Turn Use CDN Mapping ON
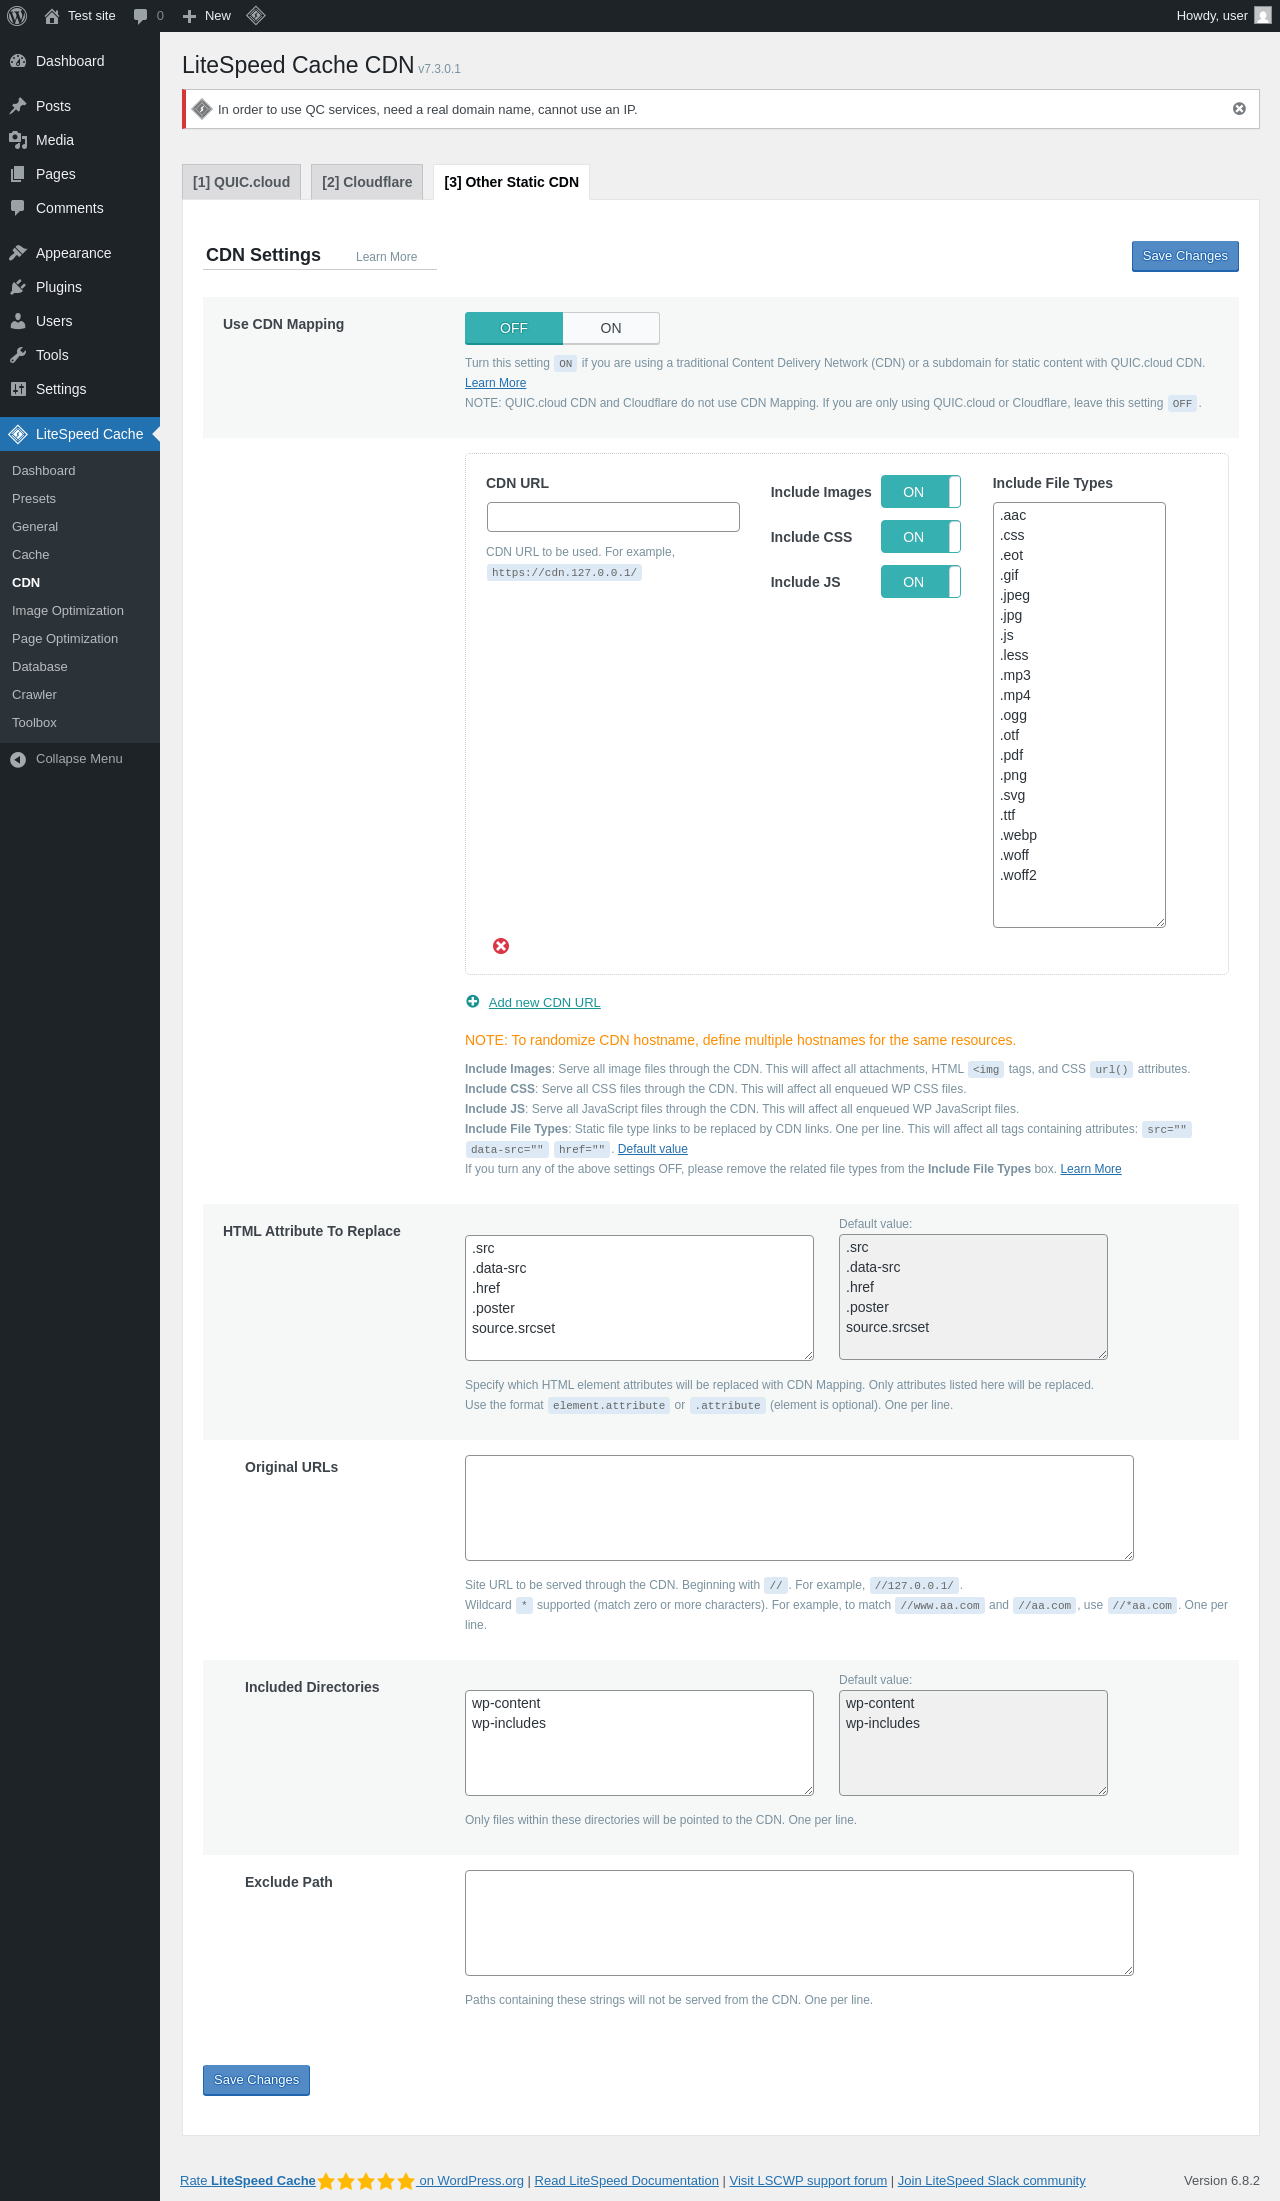Viewport: 1280px width, 2201px height. [x=611, y=328]
